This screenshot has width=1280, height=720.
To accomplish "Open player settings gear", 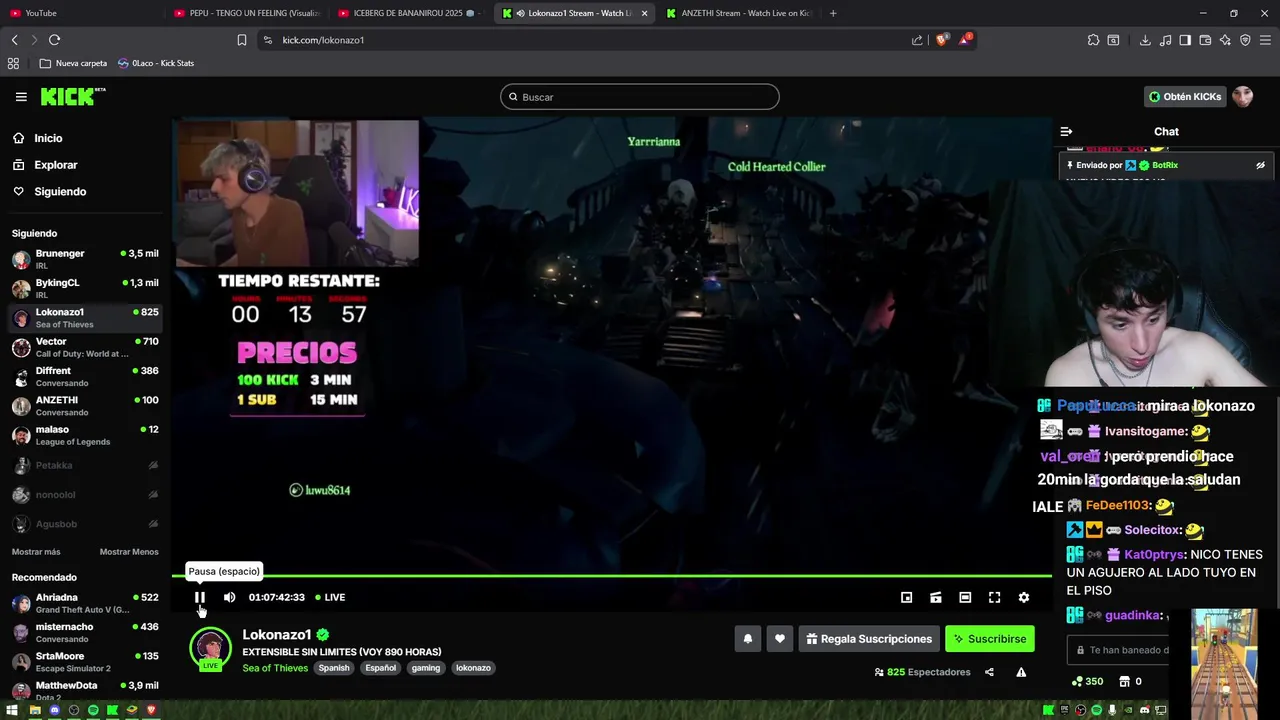I will pyautogui.click(x=1023, y=597).
